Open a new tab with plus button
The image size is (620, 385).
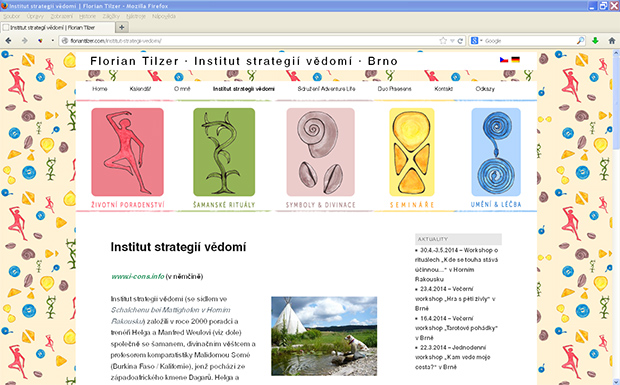pos(122,27)
